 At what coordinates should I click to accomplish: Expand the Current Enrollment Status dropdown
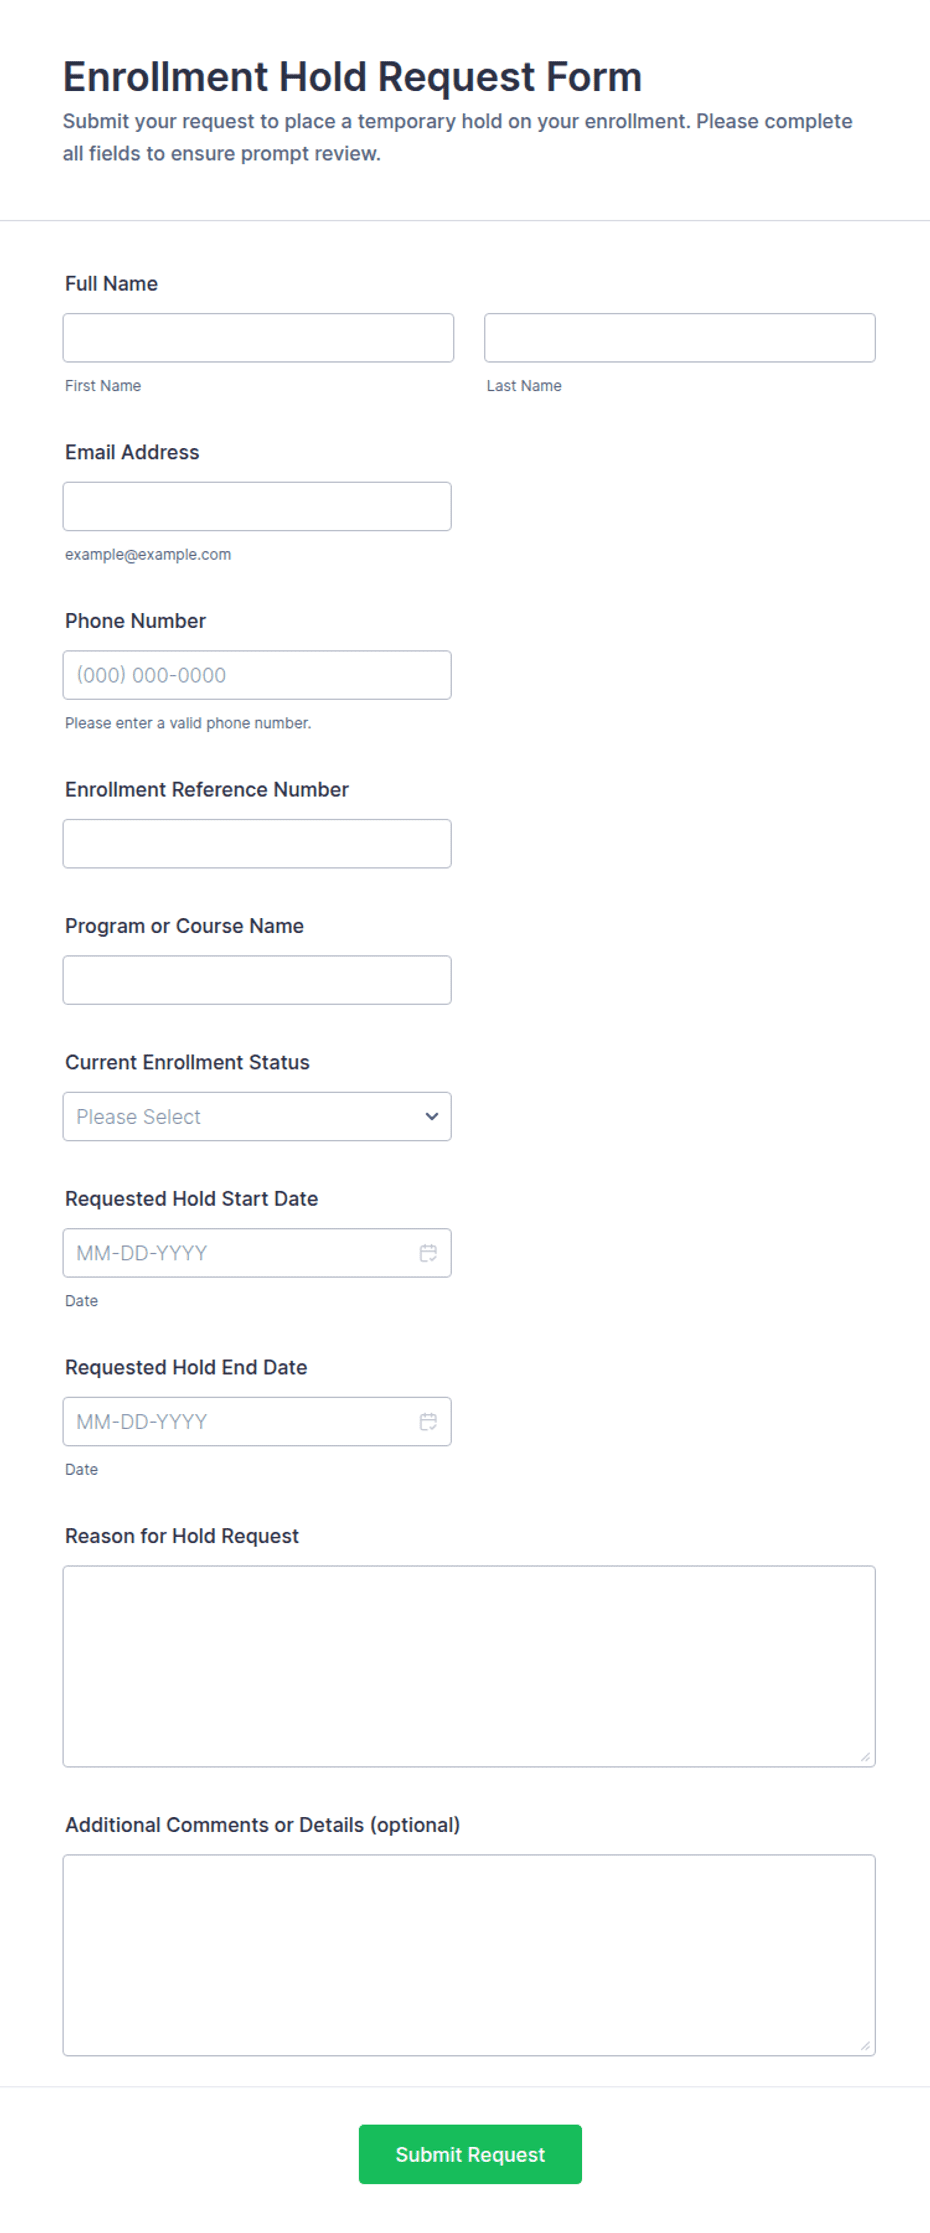pyautogui.click(x=257, y=1117)
